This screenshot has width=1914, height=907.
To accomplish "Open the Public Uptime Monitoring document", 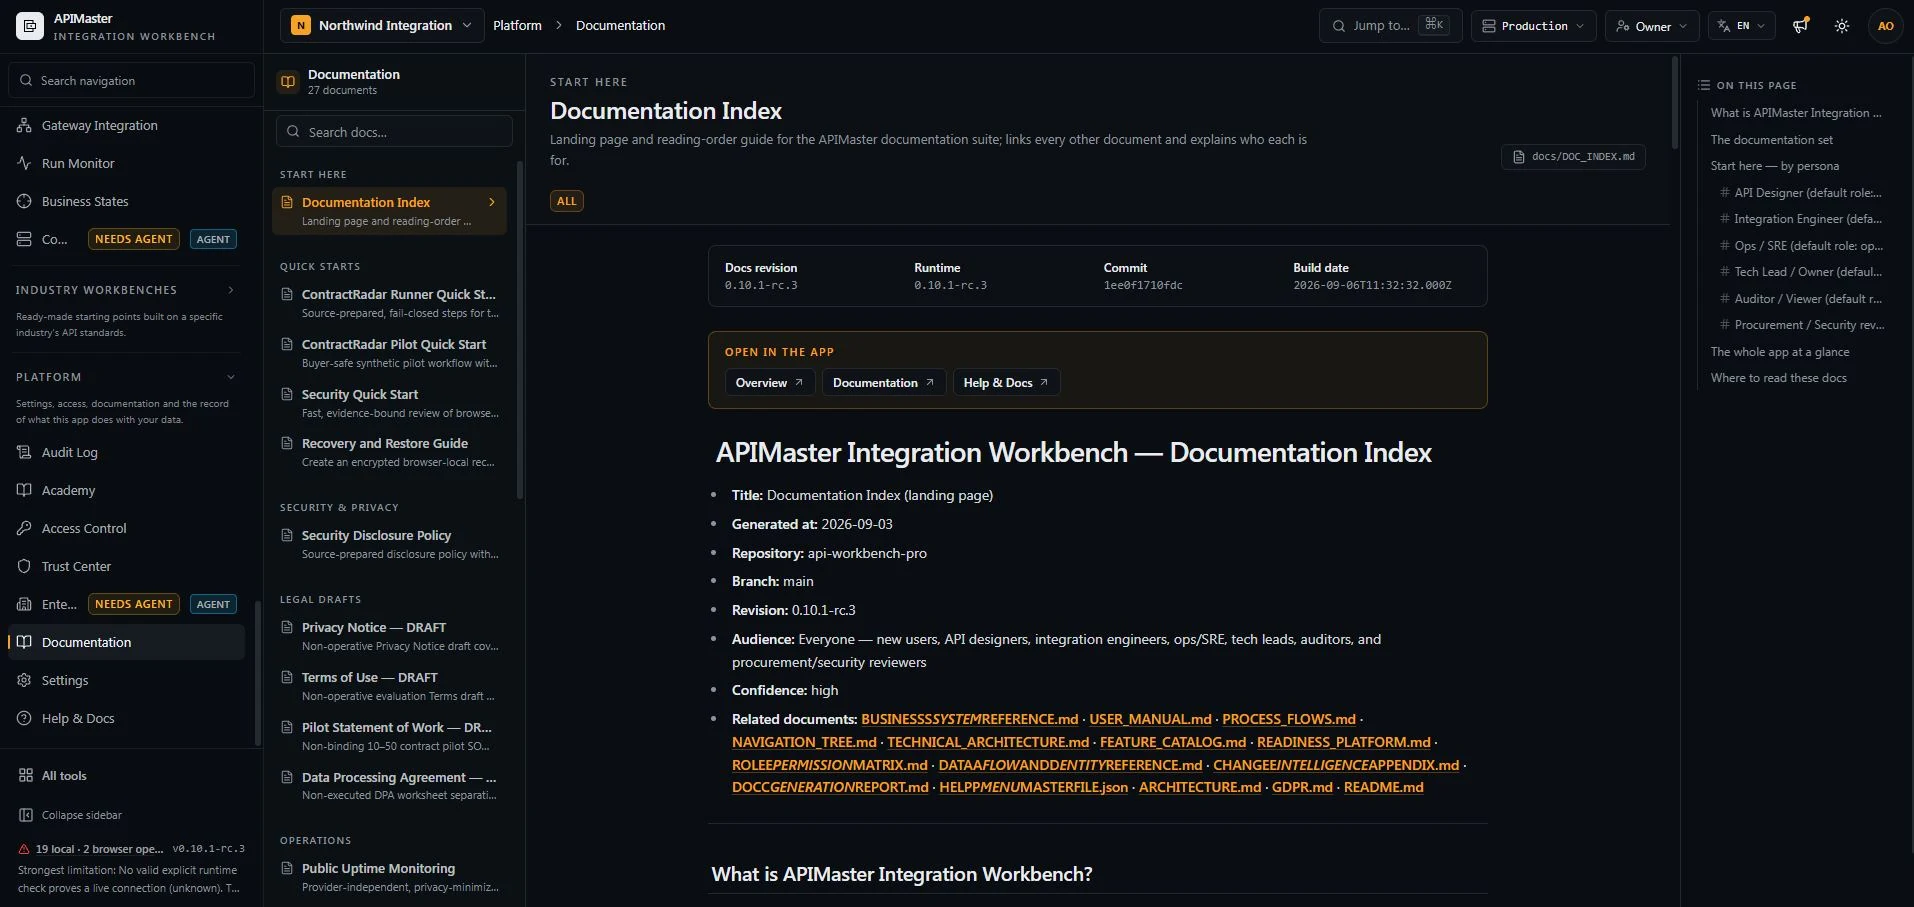I will tap(390, 877).
